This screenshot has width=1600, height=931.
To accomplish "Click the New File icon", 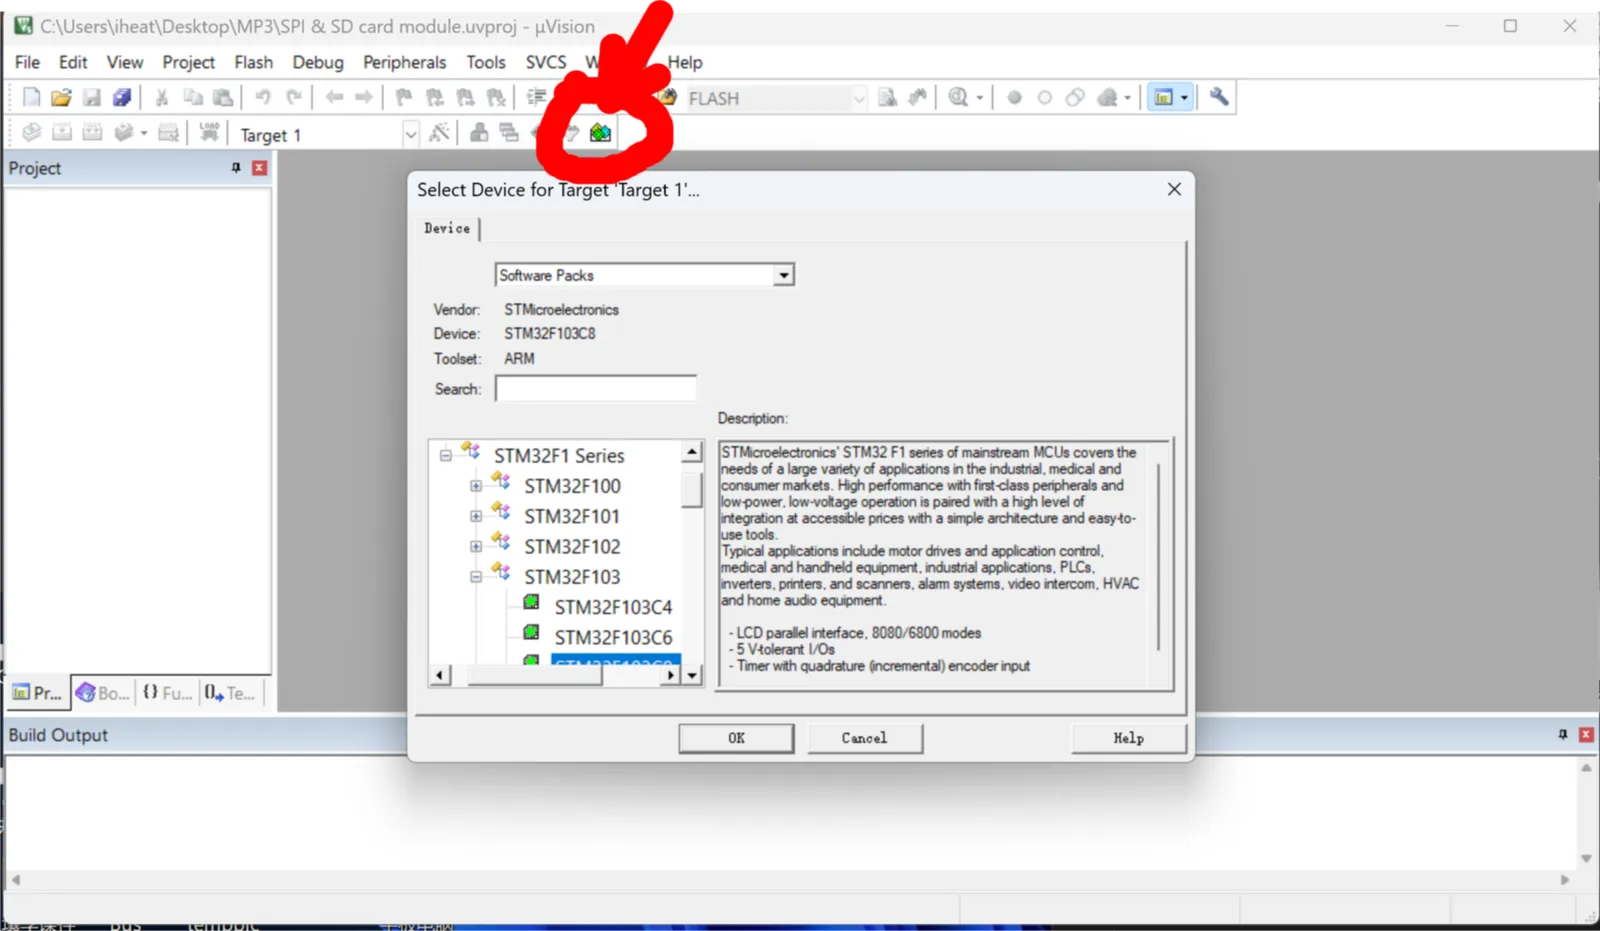I will click(x=31, y=97).
